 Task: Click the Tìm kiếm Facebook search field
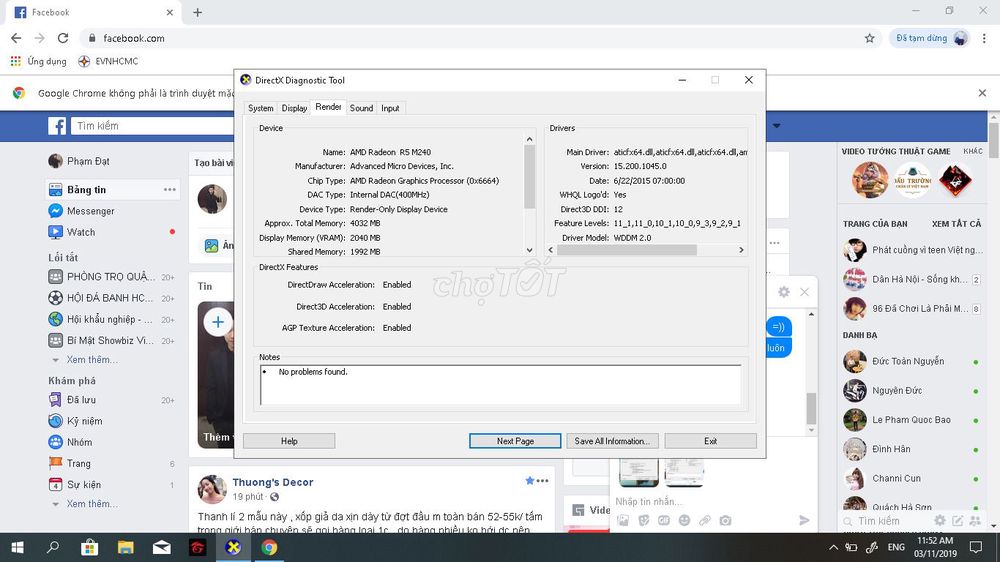point(153,126)
